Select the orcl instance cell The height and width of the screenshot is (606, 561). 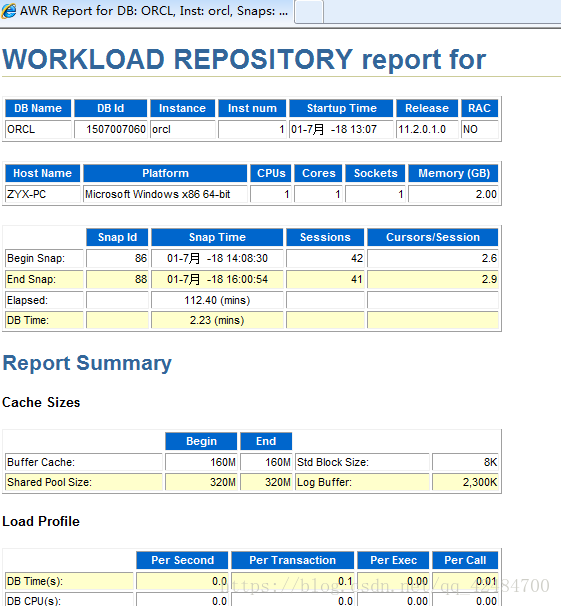(x=182, y=129)
